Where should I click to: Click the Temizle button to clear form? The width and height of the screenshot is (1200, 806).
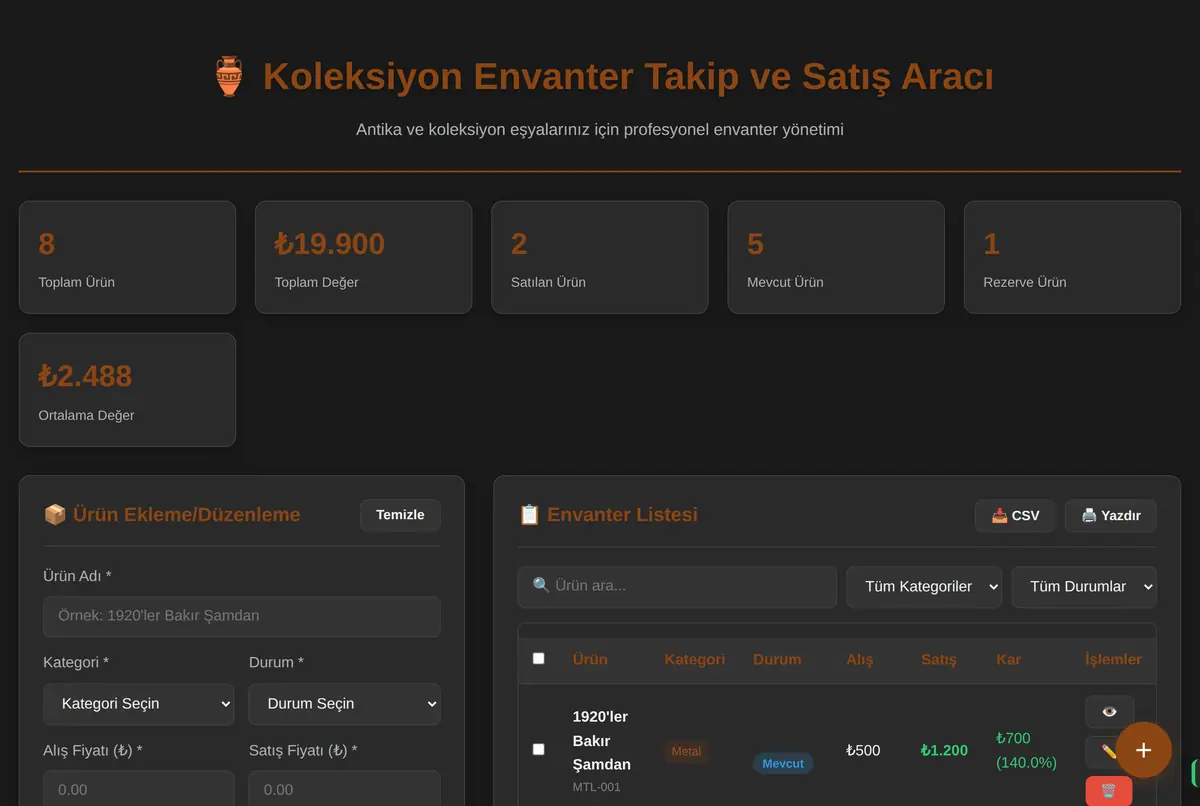400,515
